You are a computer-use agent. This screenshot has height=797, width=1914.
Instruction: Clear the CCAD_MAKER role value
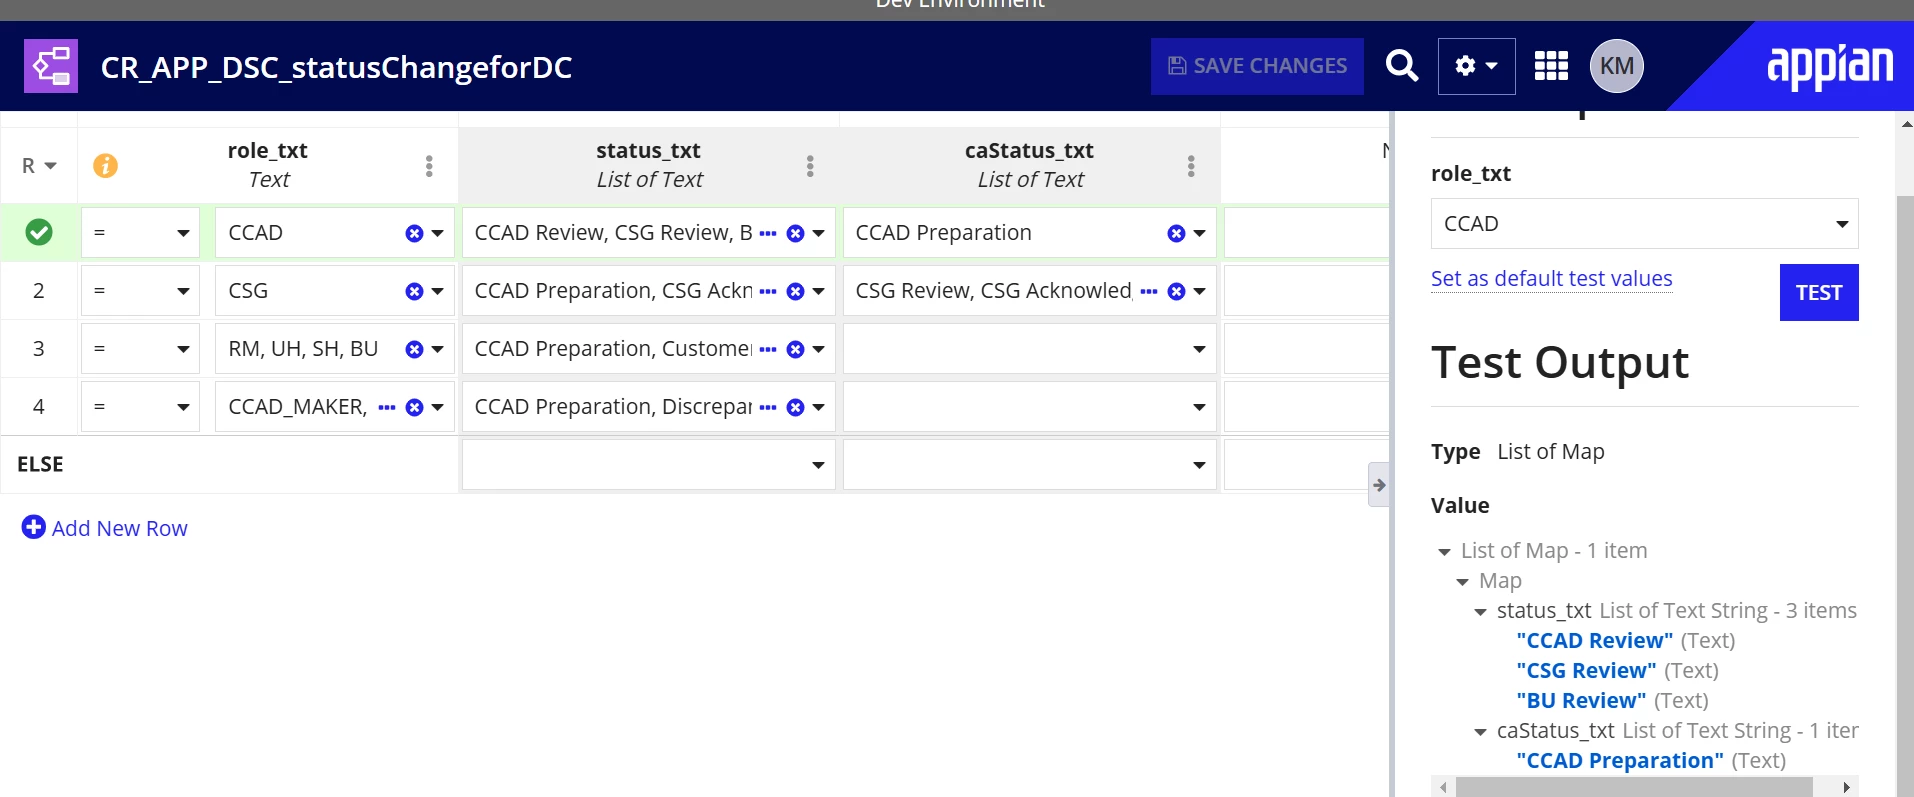coord(414,407)
